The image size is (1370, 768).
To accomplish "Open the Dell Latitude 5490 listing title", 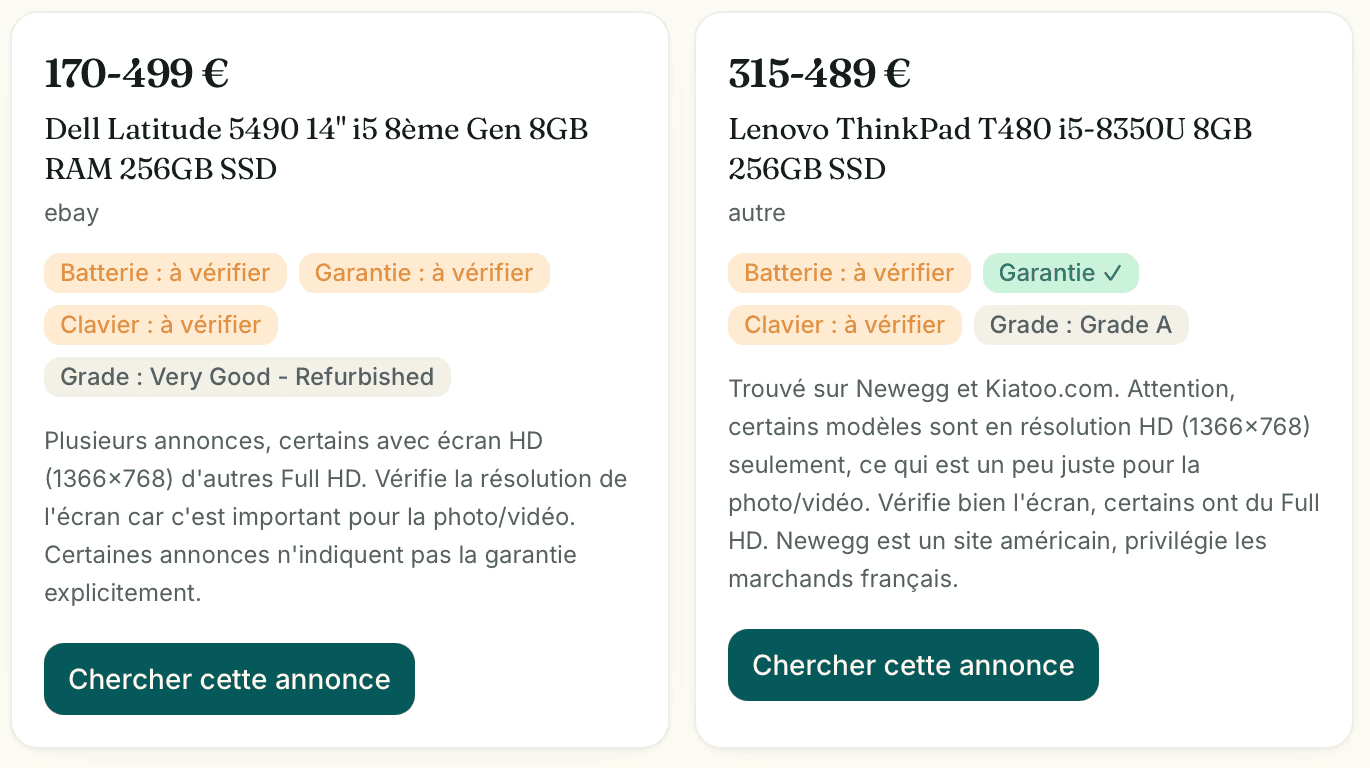I will 316,149.
